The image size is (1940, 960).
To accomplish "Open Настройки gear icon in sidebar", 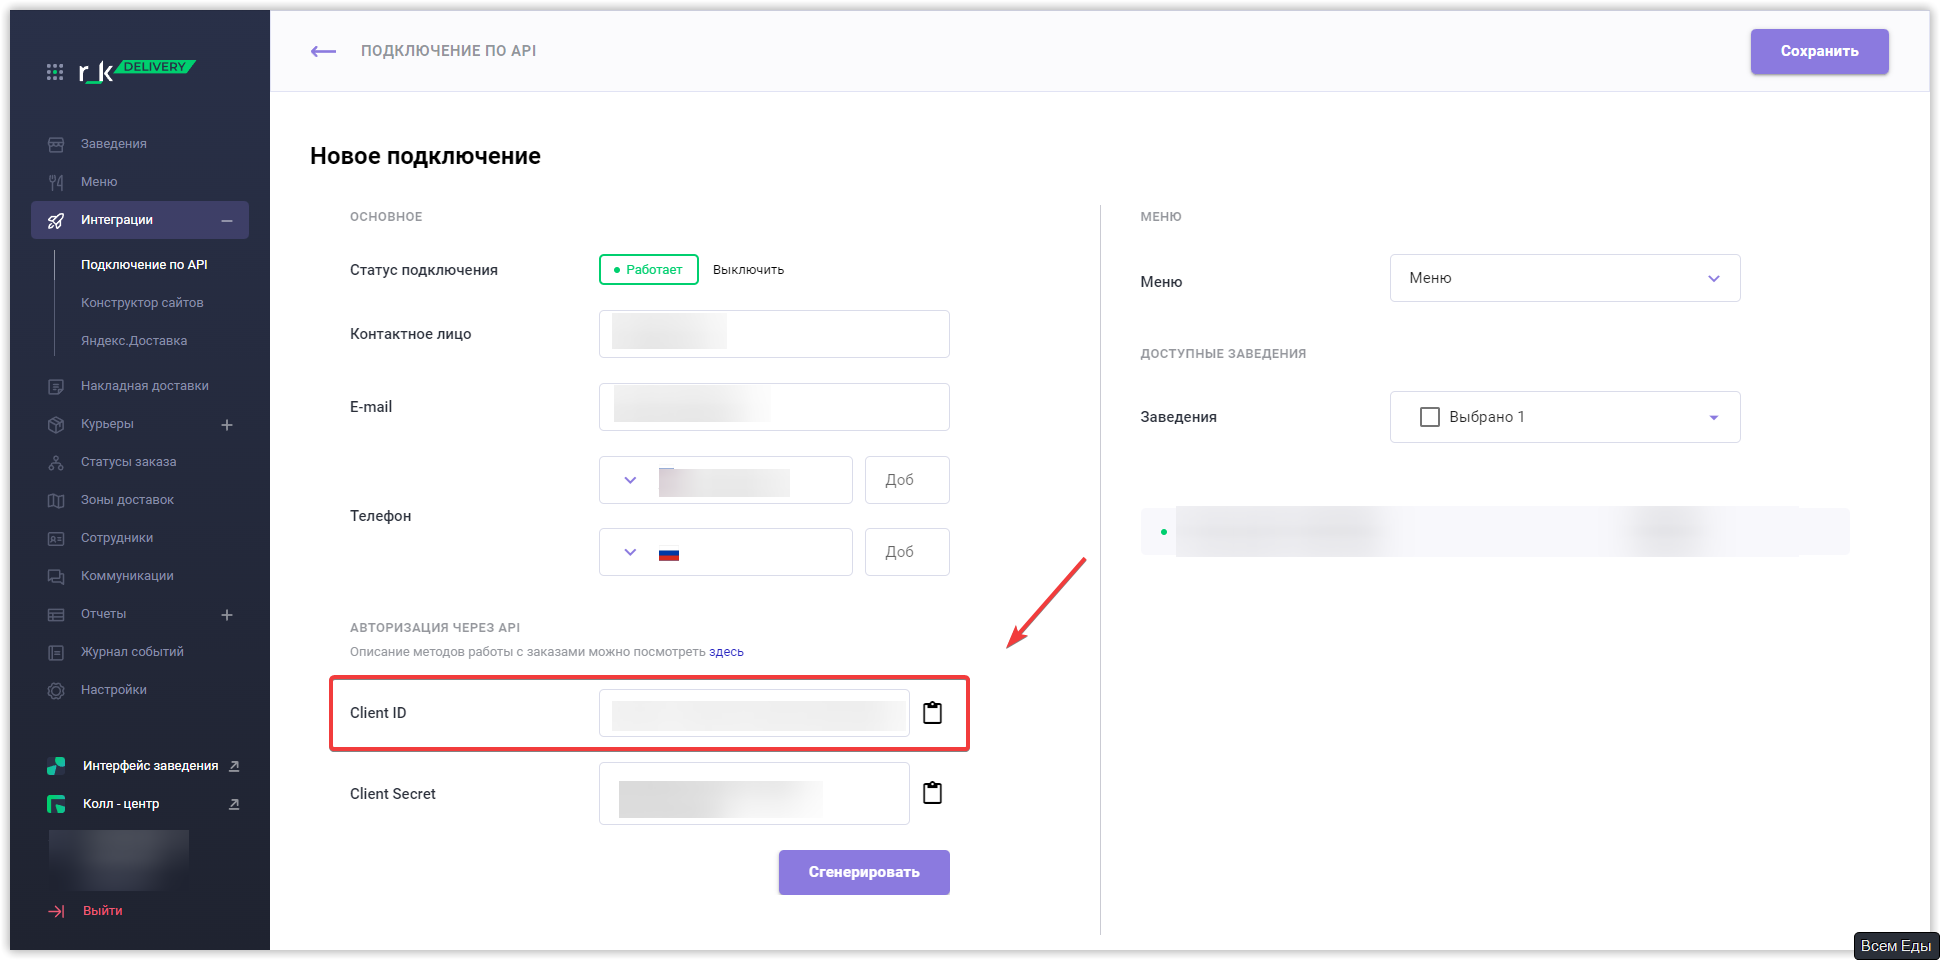I will click(56, 691).
